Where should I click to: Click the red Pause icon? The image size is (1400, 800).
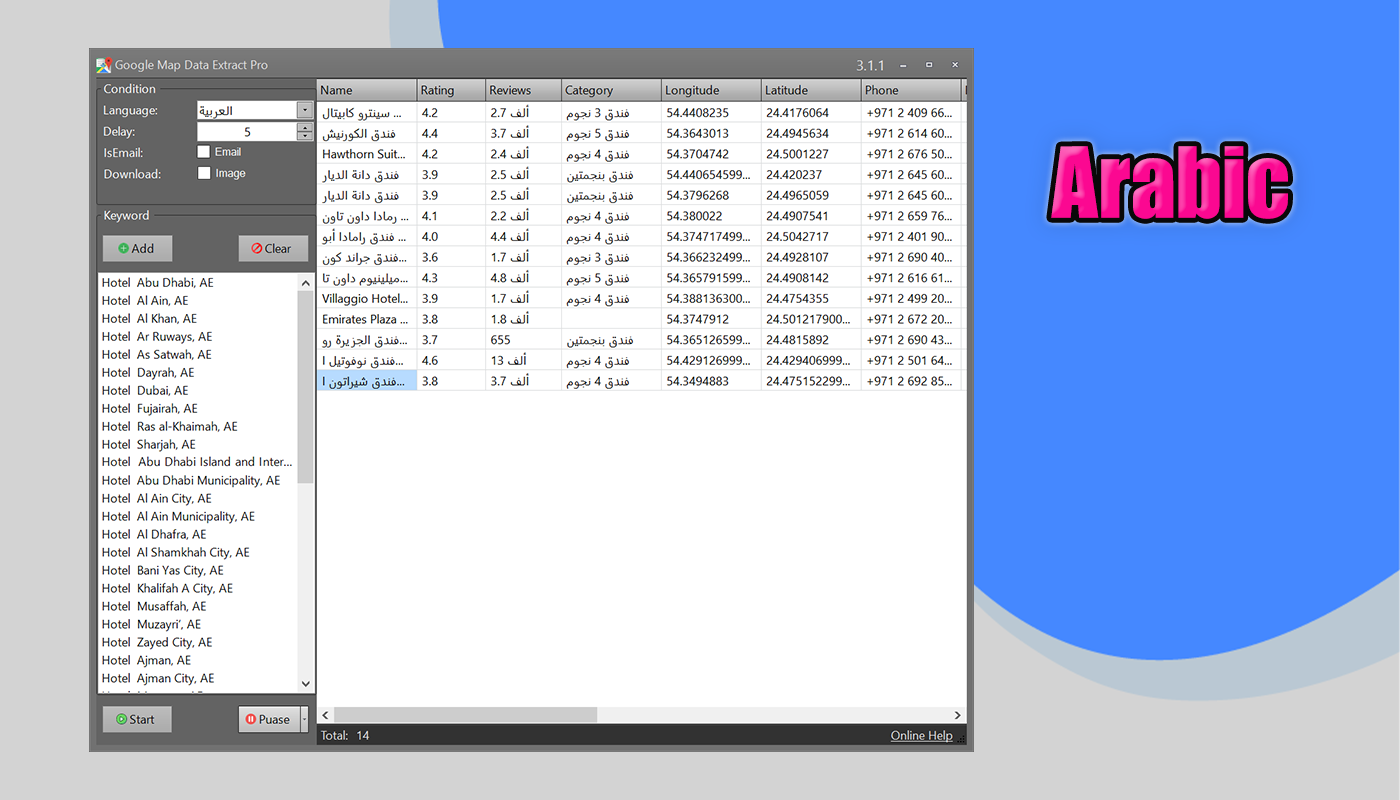(251, 719)
